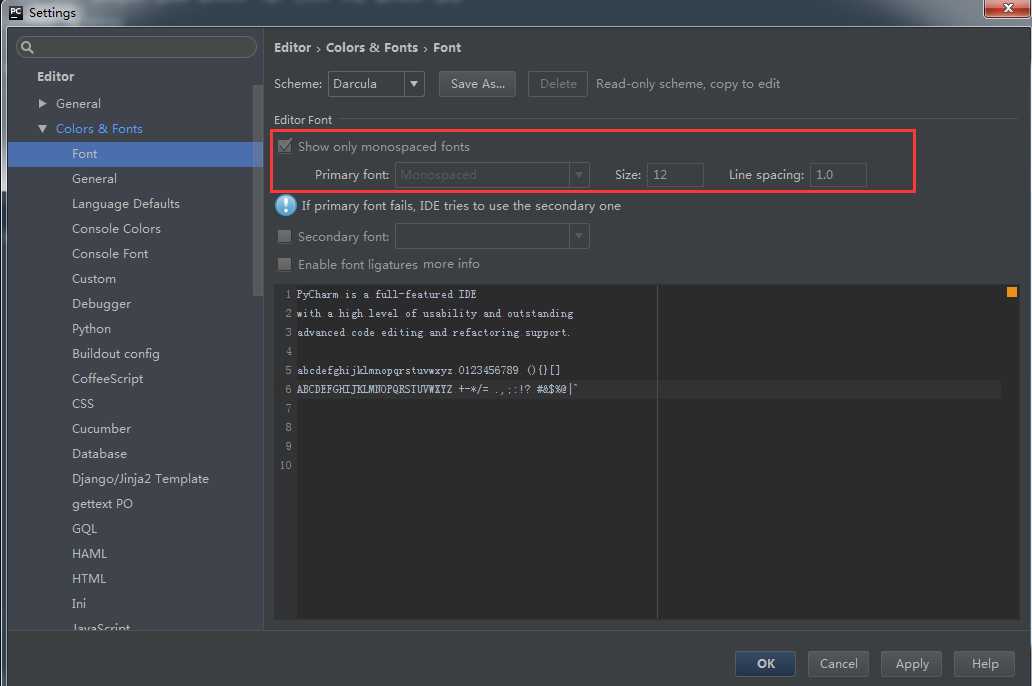The width and height of the screenshot is (1032, 686).
Task: Open the Primary font dropdown arrow
Action: [579, 174]
